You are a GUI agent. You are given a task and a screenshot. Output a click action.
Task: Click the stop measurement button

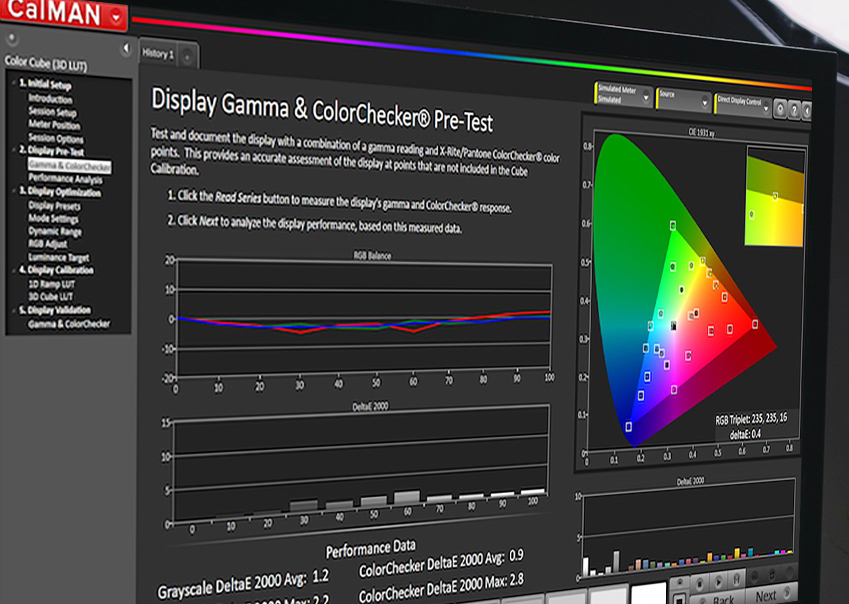pos(699,584)
